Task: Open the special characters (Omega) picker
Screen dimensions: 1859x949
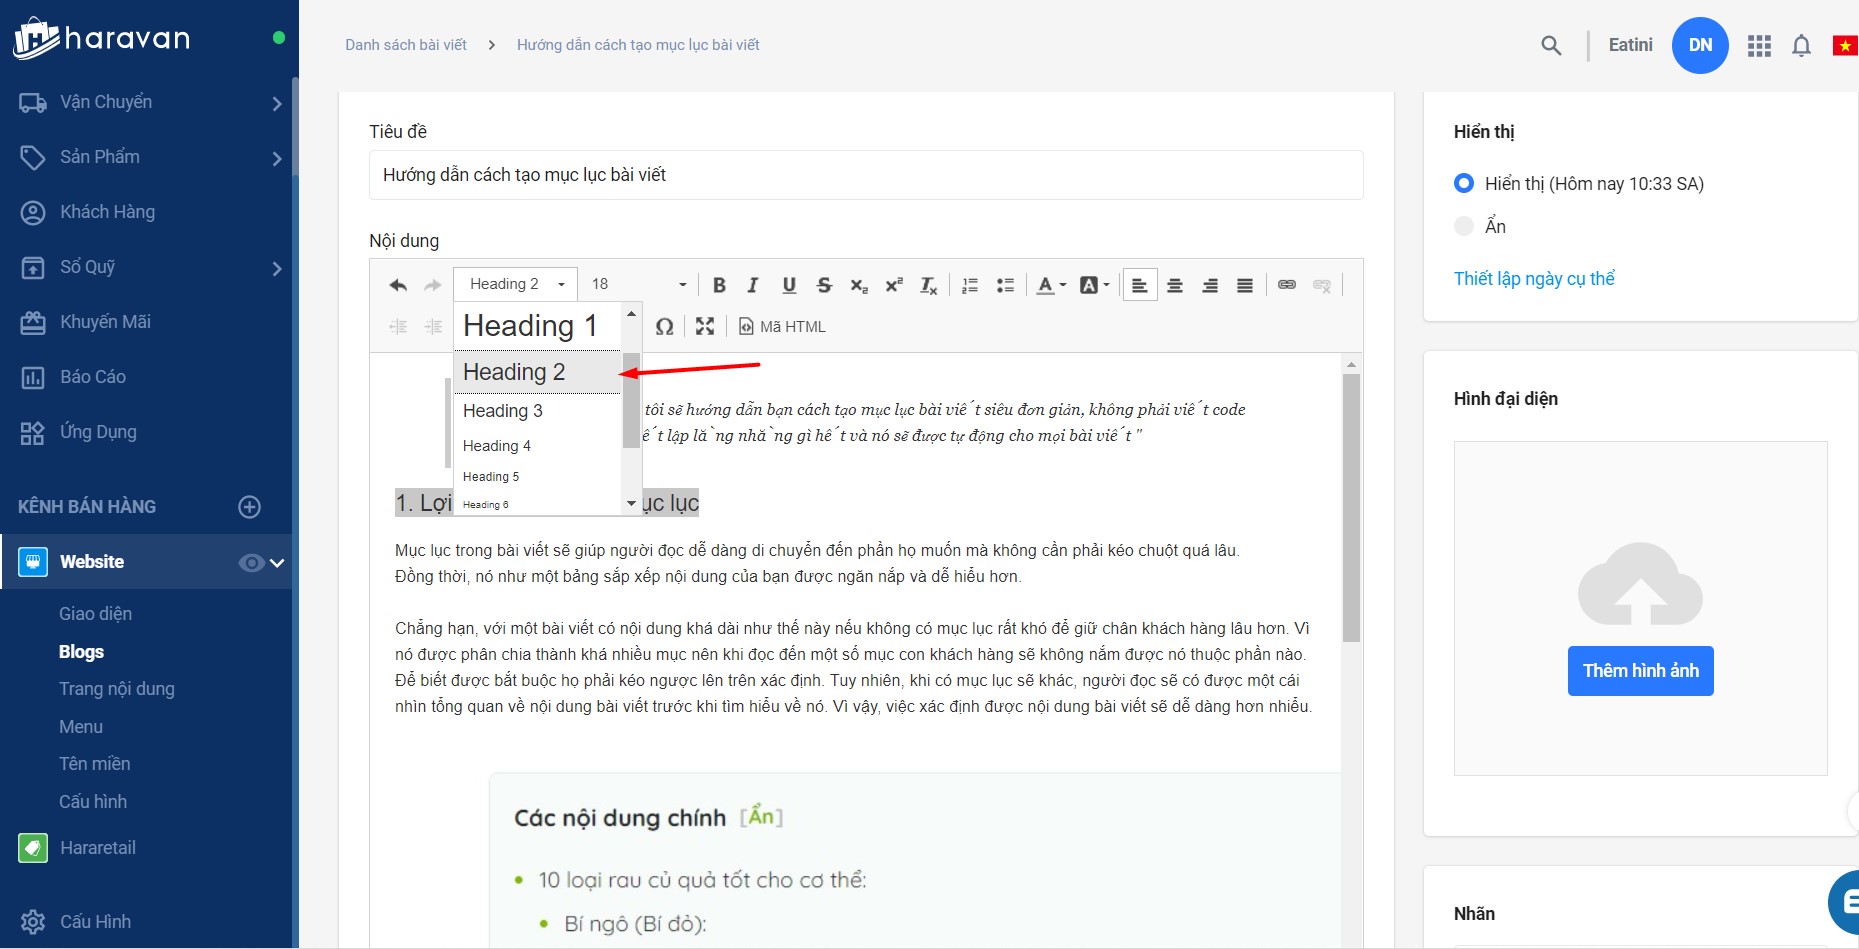Action: click(664, 327)
